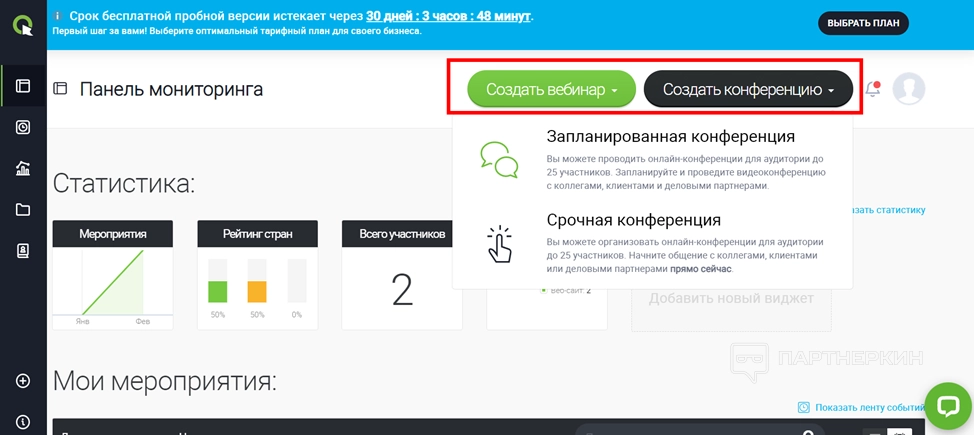Open the schedule clock icon in sidebar
This screenshot has height=435, width=974.
(x=23, y=127)
